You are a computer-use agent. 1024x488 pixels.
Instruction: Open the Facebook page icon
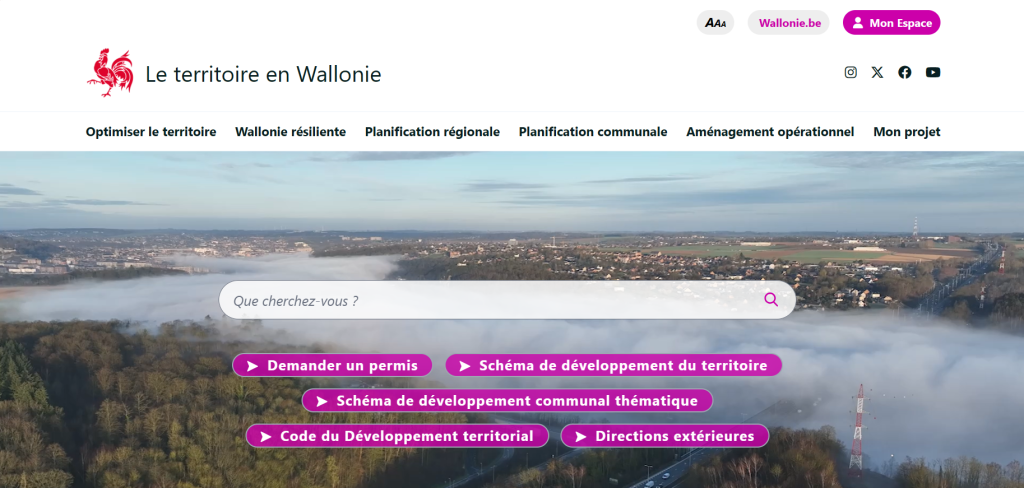905,72
